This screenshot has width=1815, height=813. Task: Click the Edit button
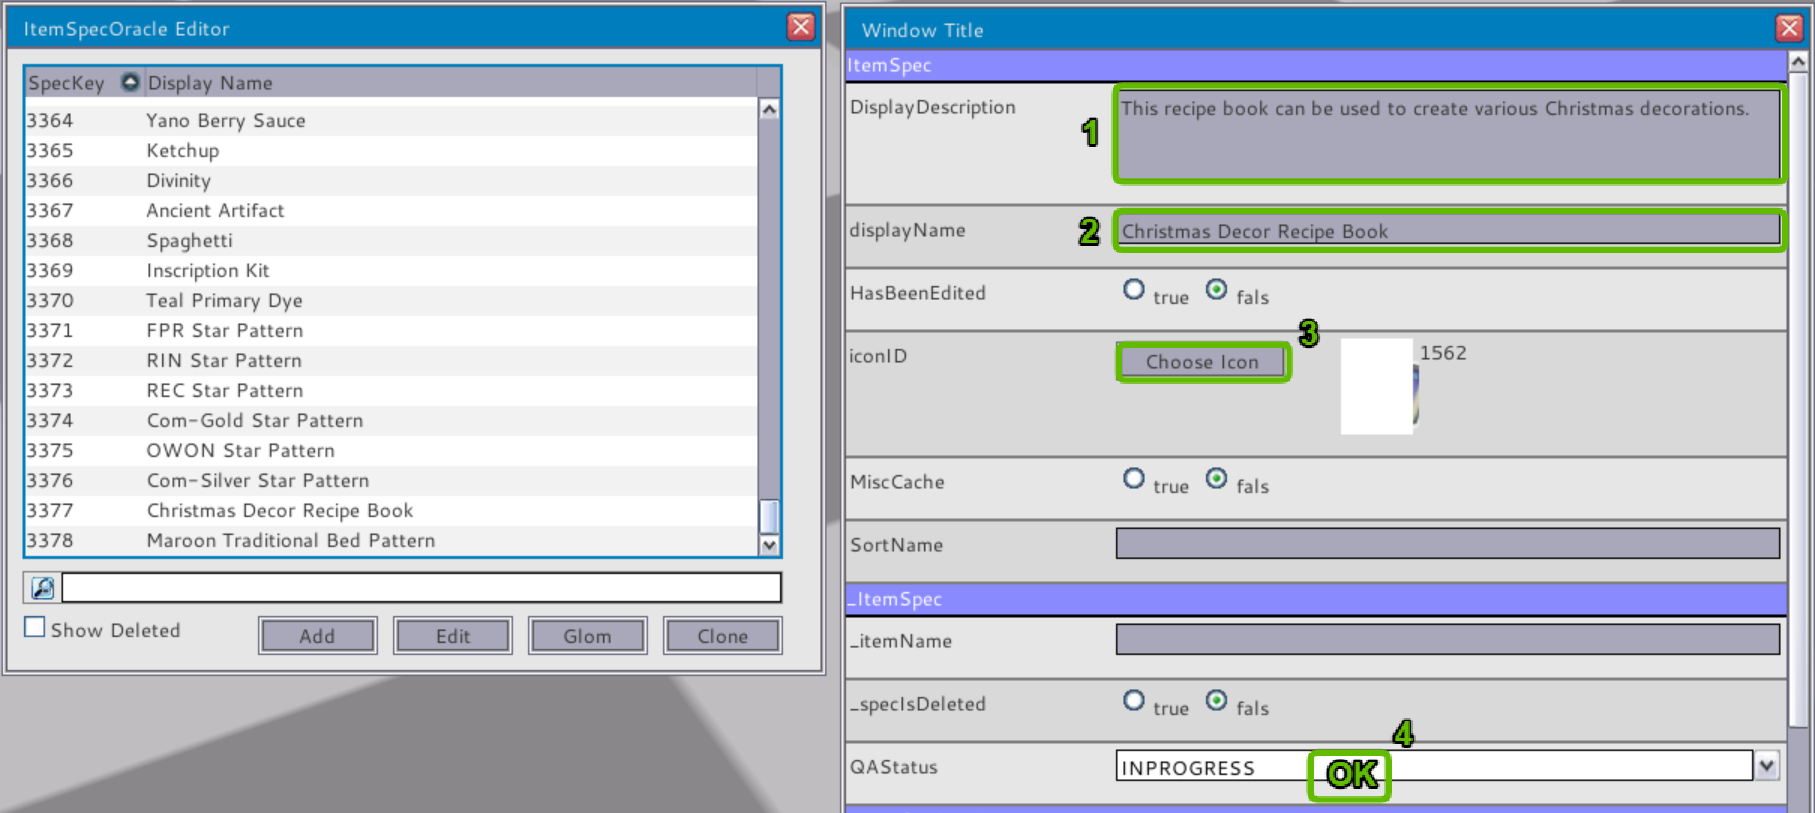[x=452, y=636]
